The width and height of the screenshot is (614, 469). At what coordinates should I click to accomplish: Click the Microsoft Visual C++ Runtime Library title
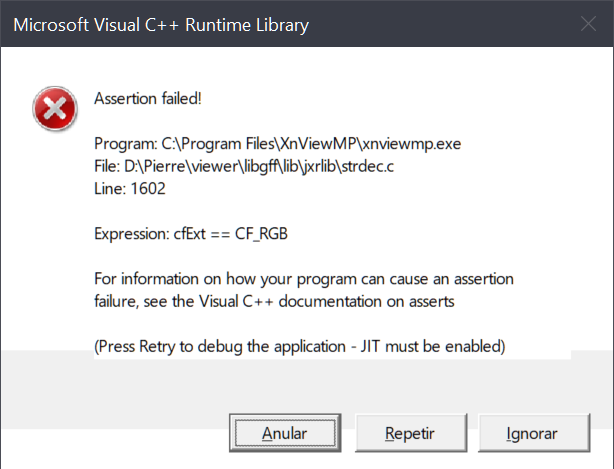pyautogui.click(x=161, y=25)
